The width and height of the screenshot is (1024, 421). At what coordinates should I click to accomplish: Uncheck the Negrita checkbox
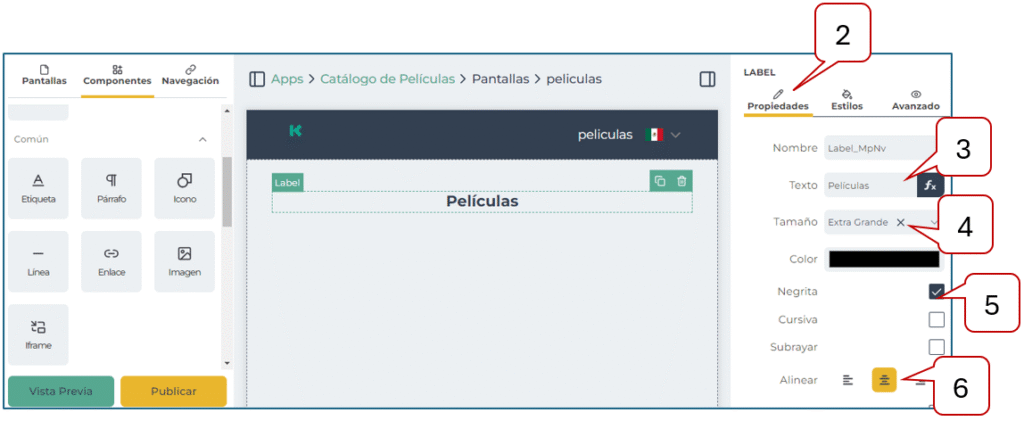point(936,292)
